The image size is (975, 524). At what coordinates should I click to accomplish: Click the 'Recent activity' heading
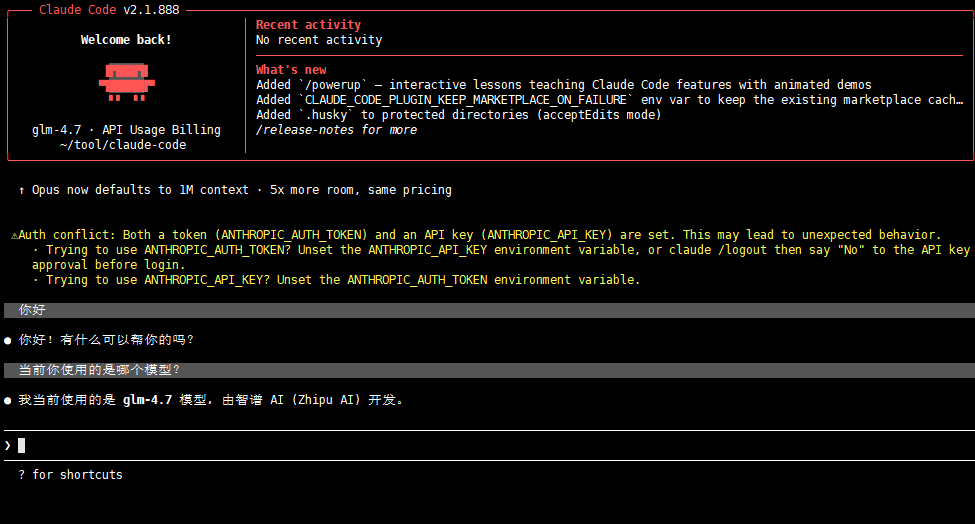pos(308,25)
